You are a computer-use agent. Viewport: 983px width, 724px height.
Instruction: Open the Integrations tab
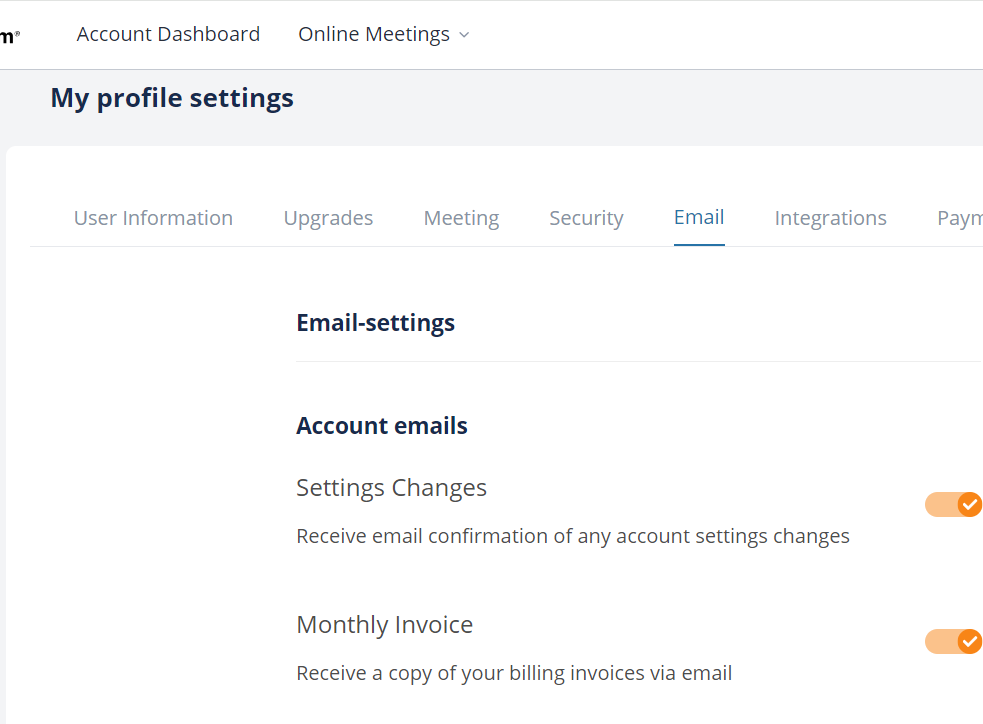coord(830,218)
